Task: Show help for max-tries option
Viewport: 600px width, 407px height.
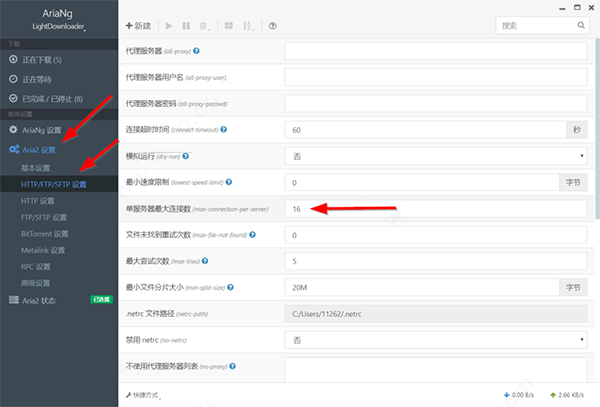Action: (205, 261)
